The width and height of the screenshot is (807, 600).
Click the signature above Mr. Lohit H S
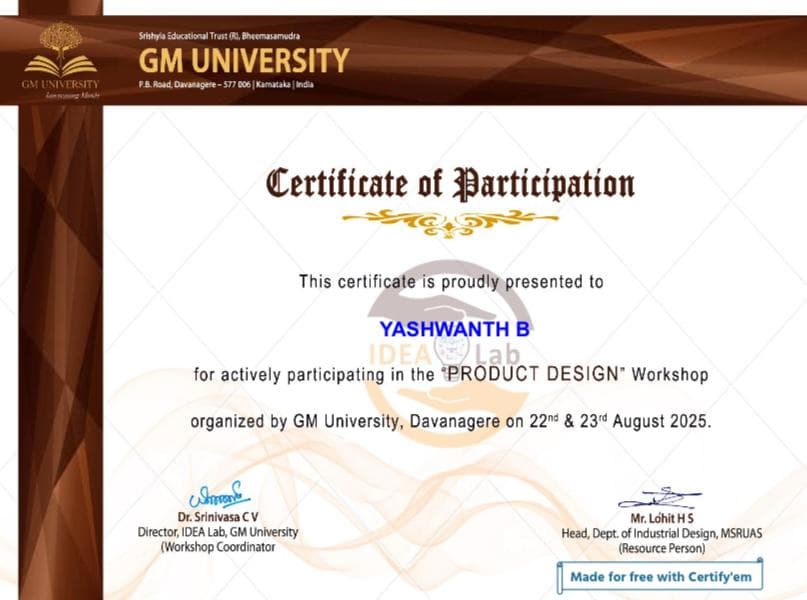[660, 498]
